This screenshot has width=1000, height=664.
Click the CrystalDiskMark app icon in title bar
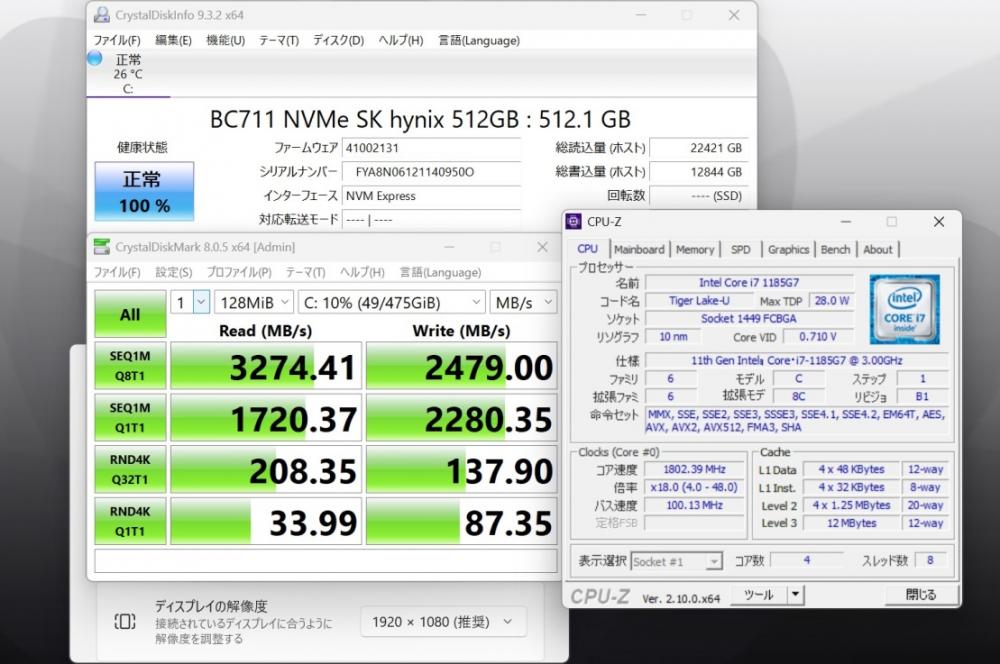coord(101,247)
